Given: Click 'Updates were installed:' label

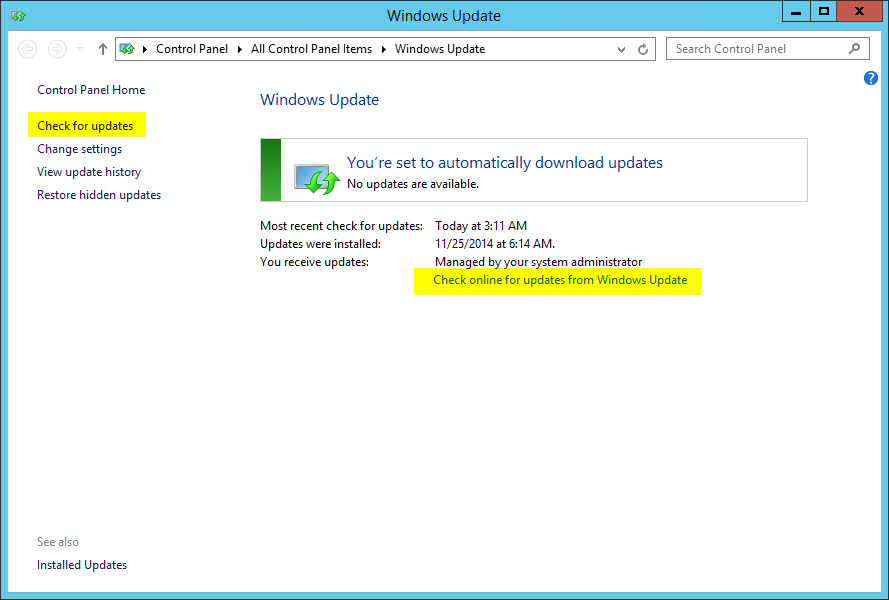Looking at the screenshot, I should point(320,244).
